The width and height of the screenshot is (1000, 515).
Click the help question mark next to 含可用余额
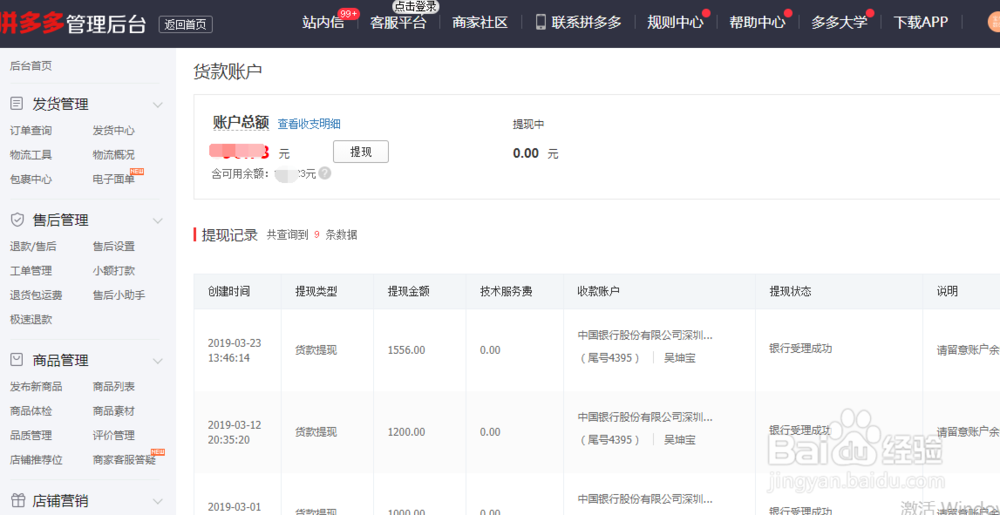tap(325, 173)
